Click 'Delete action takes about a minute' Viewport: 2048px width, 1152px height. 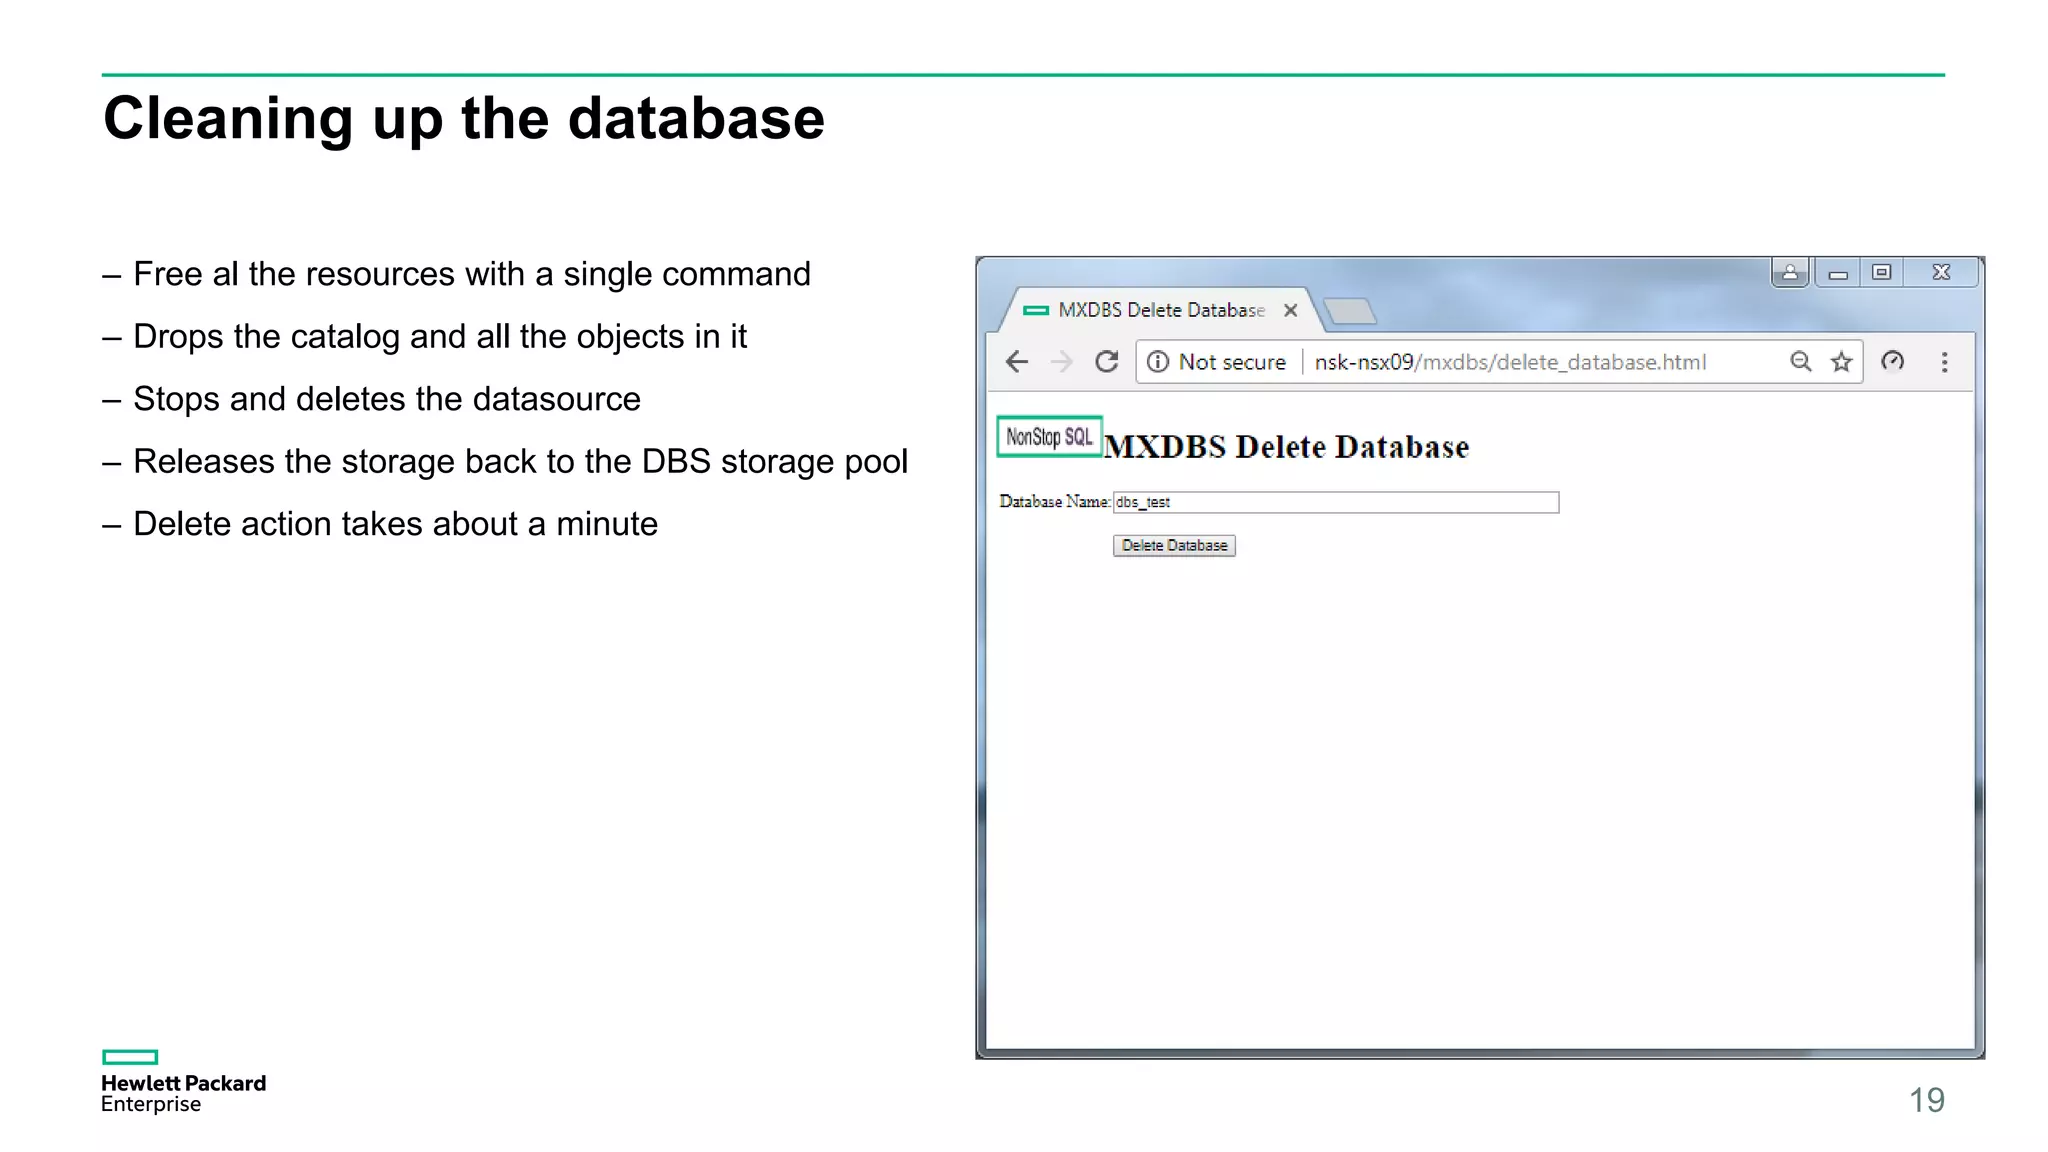(395, 524)
